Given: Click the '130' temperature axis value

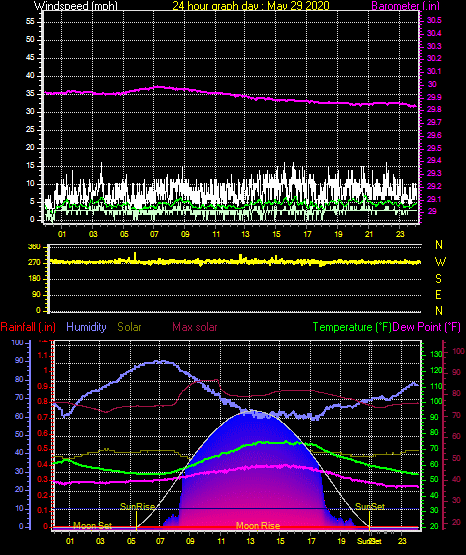Looking at the screenshot, I should (436, 354).
